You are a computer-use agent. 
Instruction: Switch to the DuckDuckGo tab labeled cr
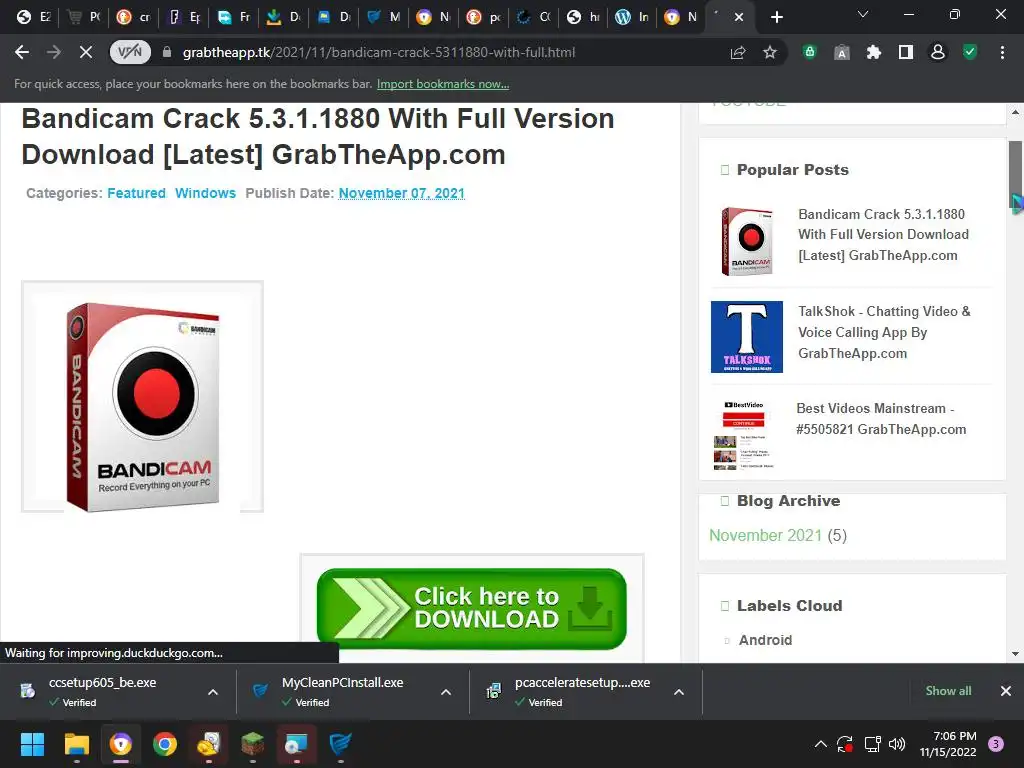(134, 18)
